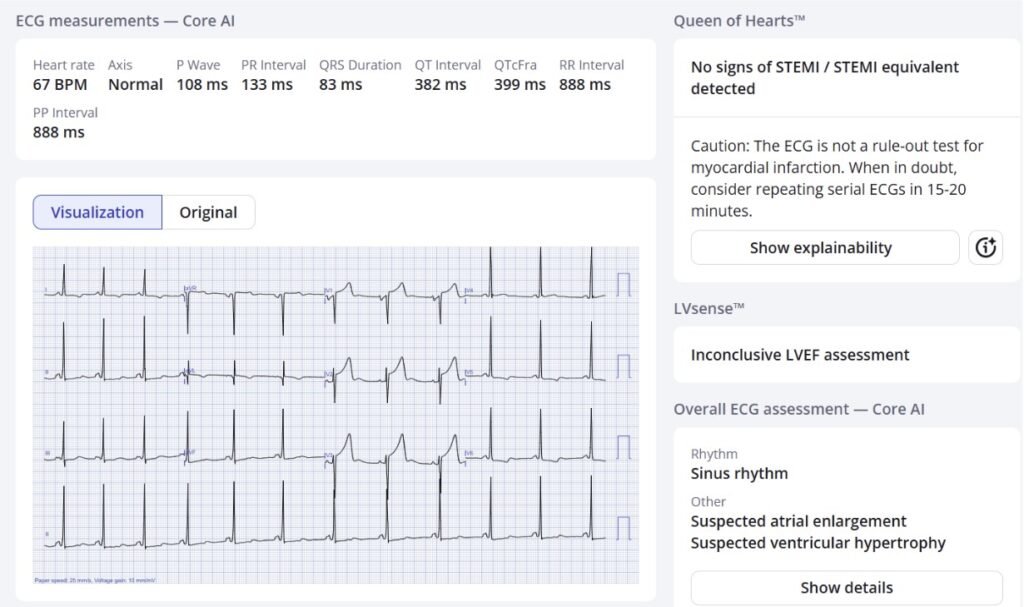Click the calibration pulse on the third ECG row
Image resolution: width=1024 pixels, height=607 pixels.
[x=624, y=447]
